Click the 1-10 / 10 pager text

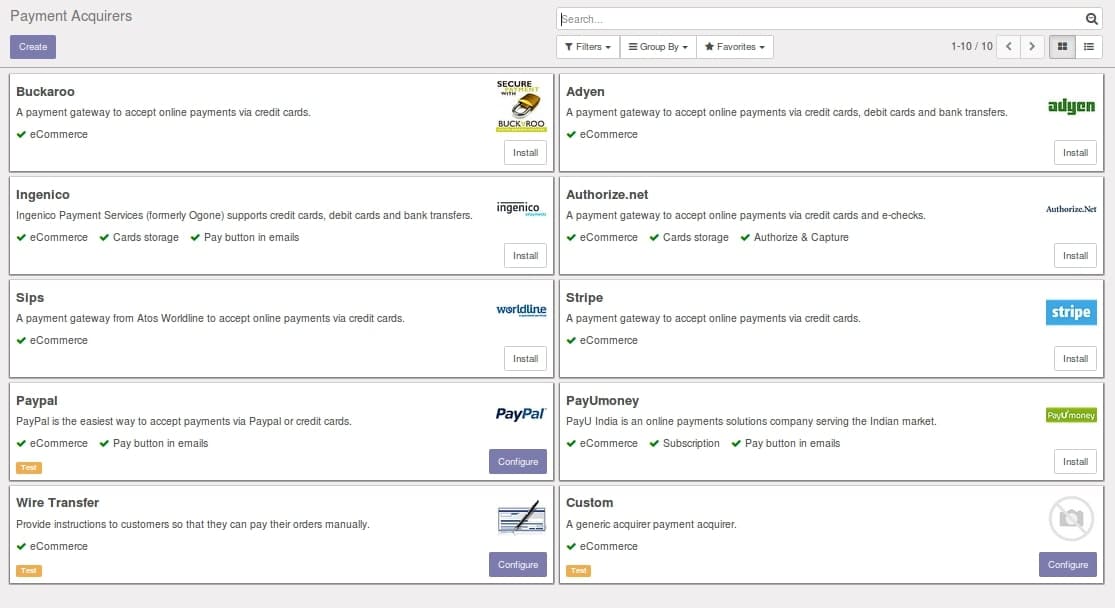coord(971,46)
